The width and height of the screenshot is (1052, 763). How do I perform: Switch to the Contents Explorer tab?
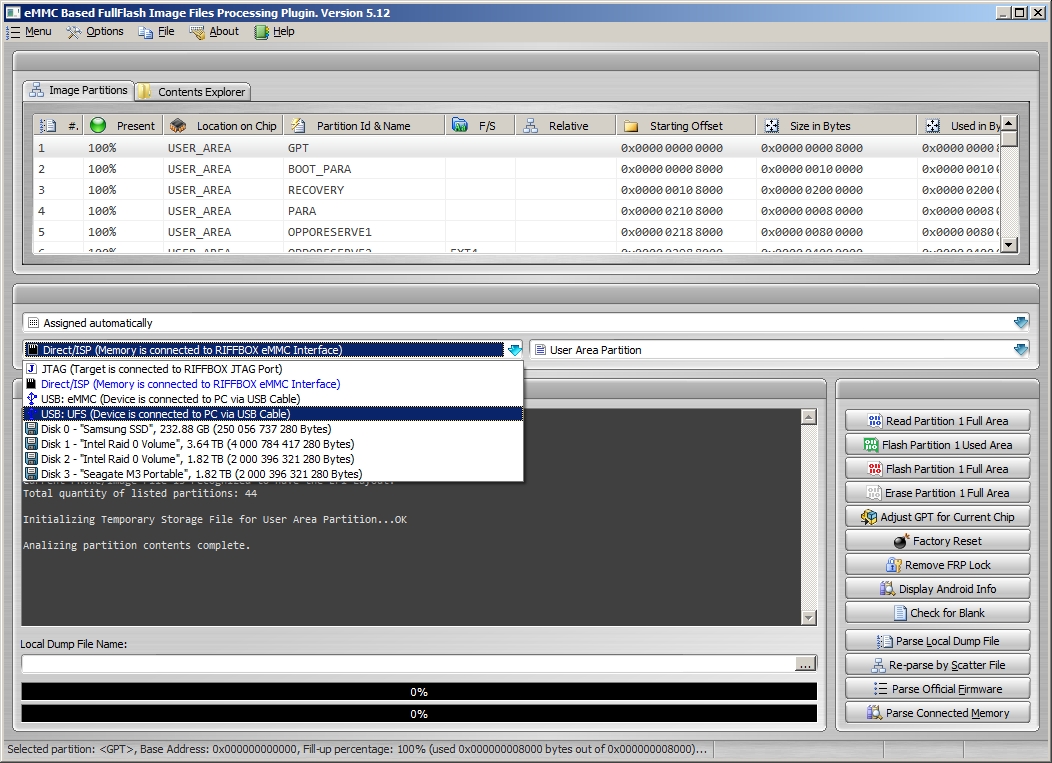[x=191, y=90]
